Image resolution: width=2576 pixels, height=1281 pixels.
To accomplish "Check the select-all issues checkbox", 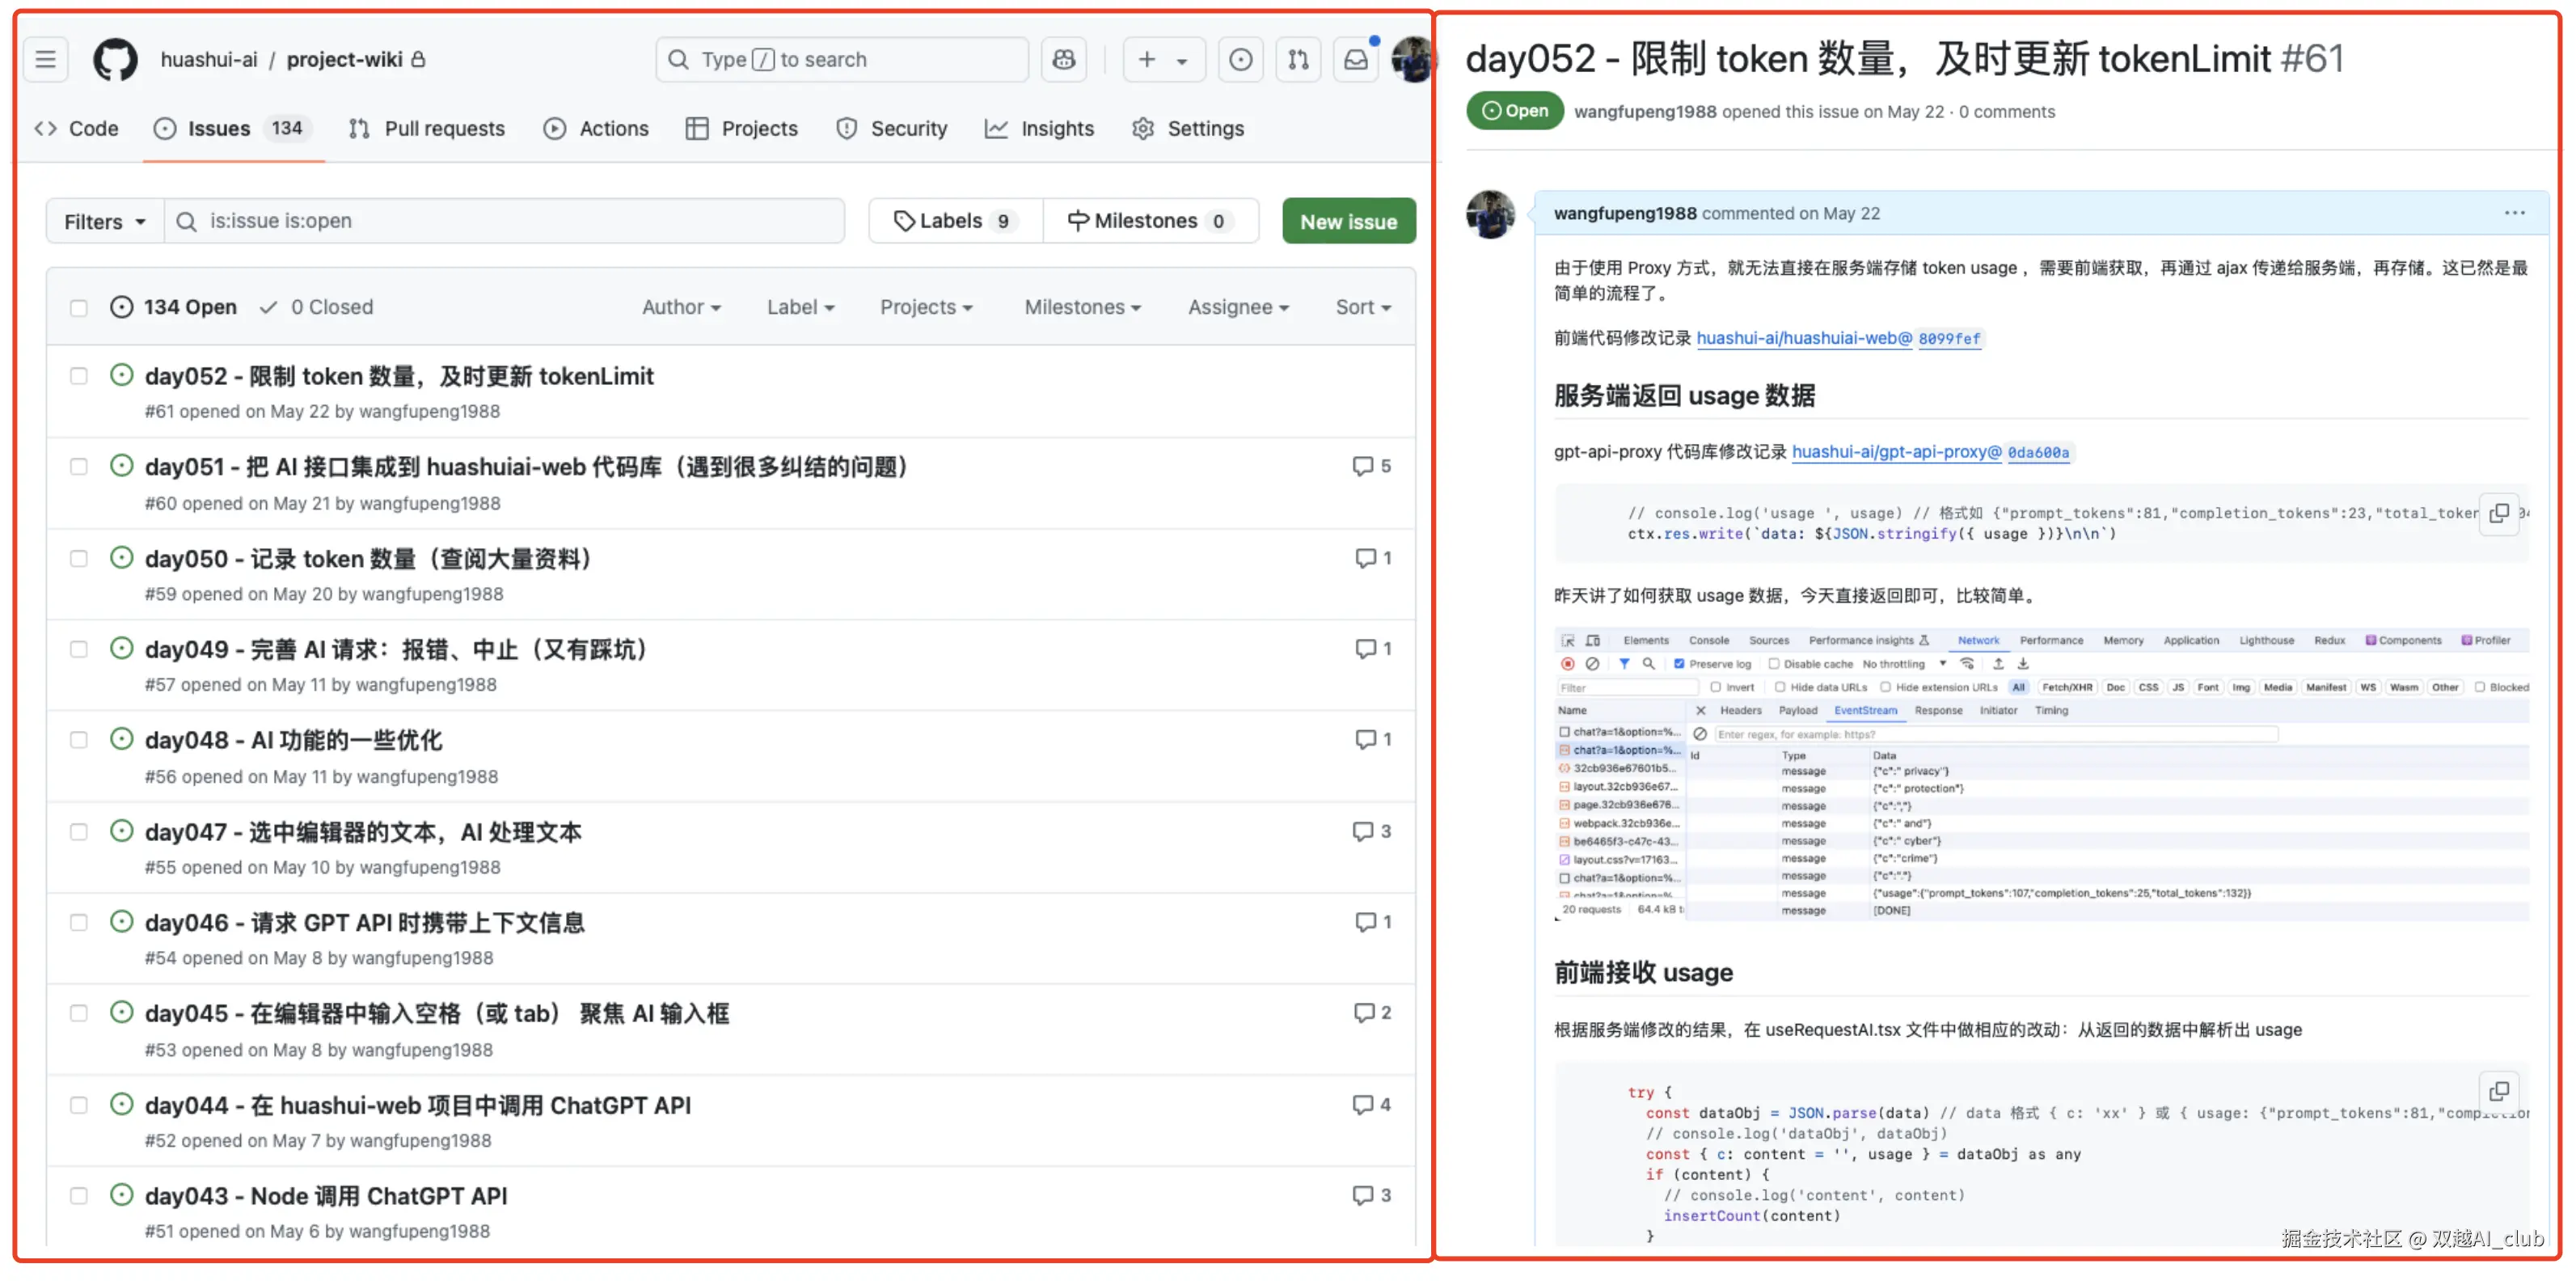I will [x=79, y=308].
